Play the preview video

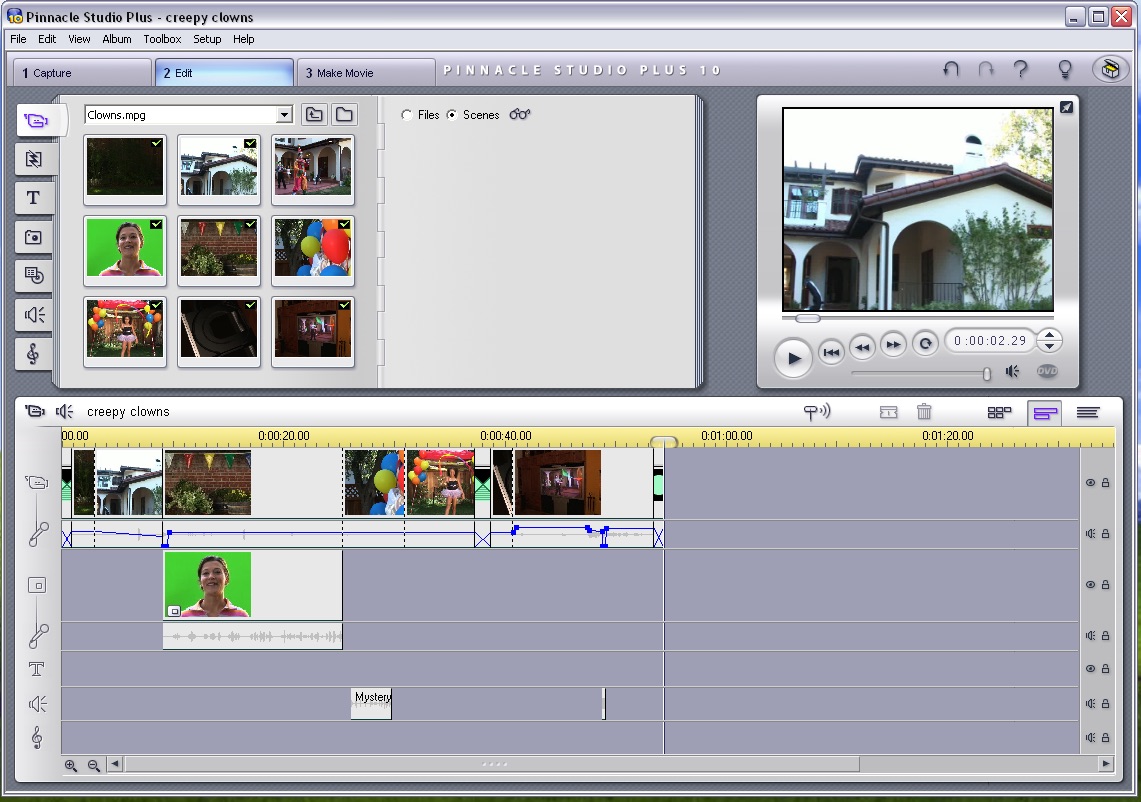tap(793, 357)
